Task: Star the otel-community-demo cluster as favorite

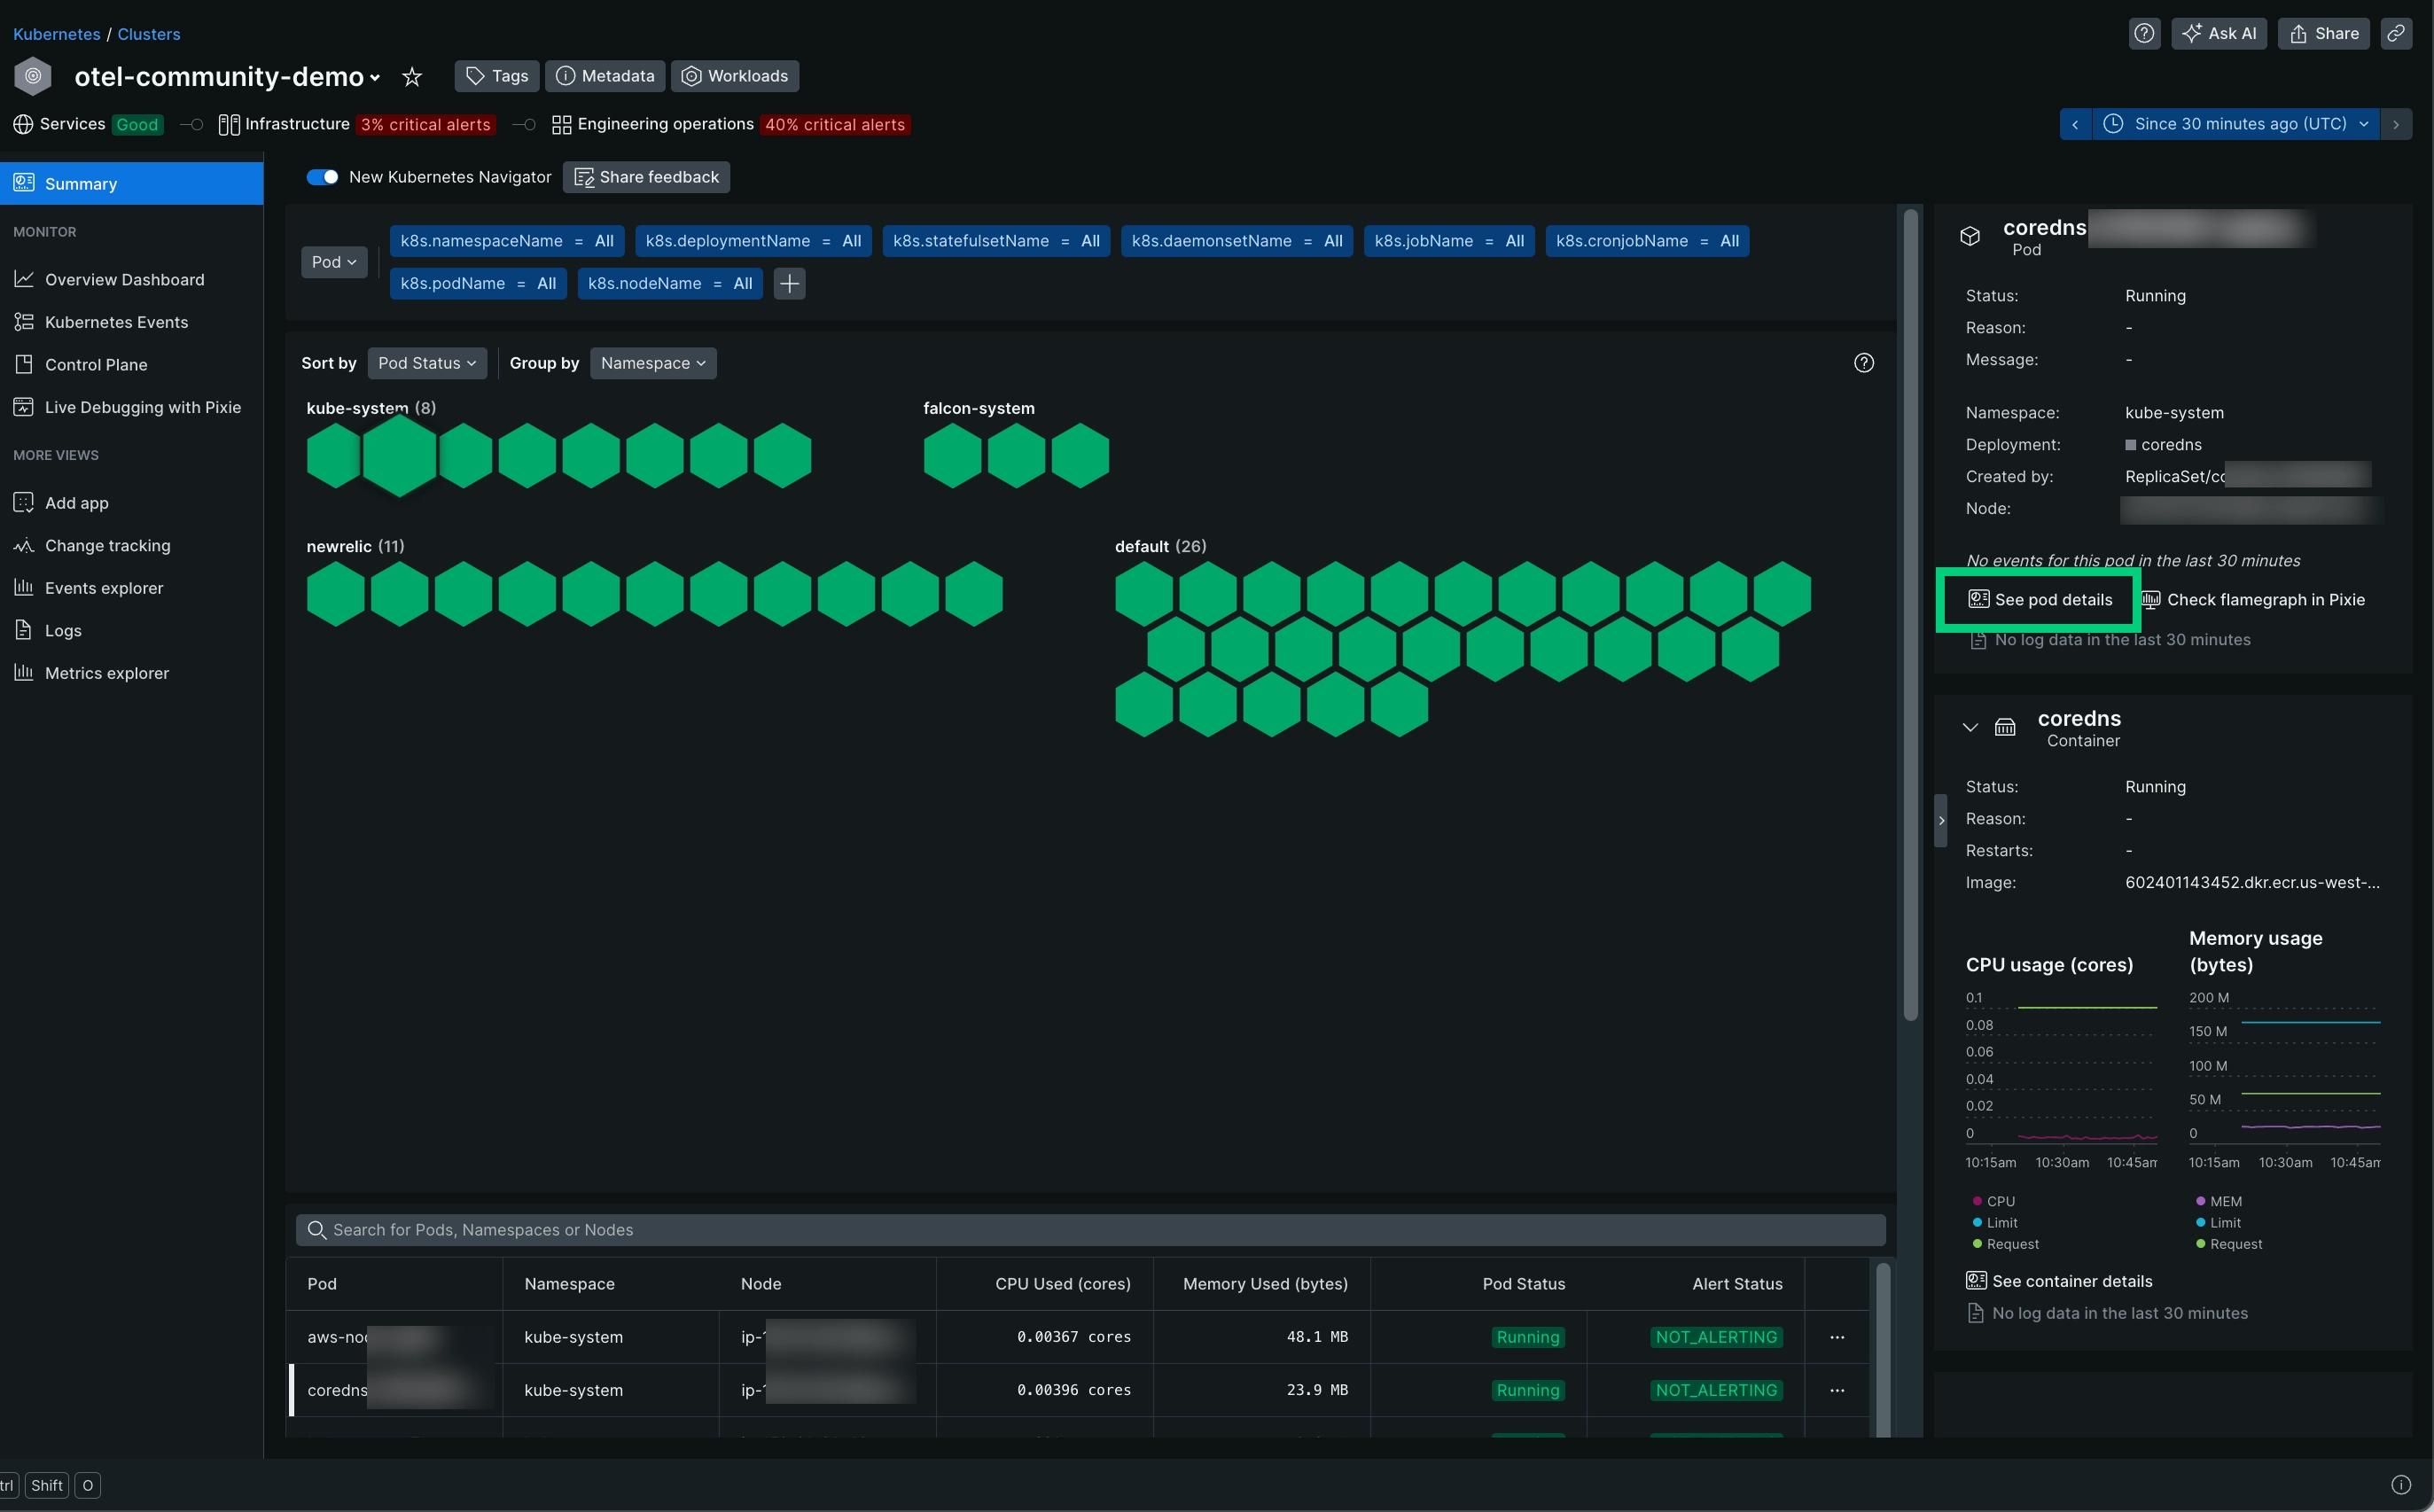Action: coord(412,77)
